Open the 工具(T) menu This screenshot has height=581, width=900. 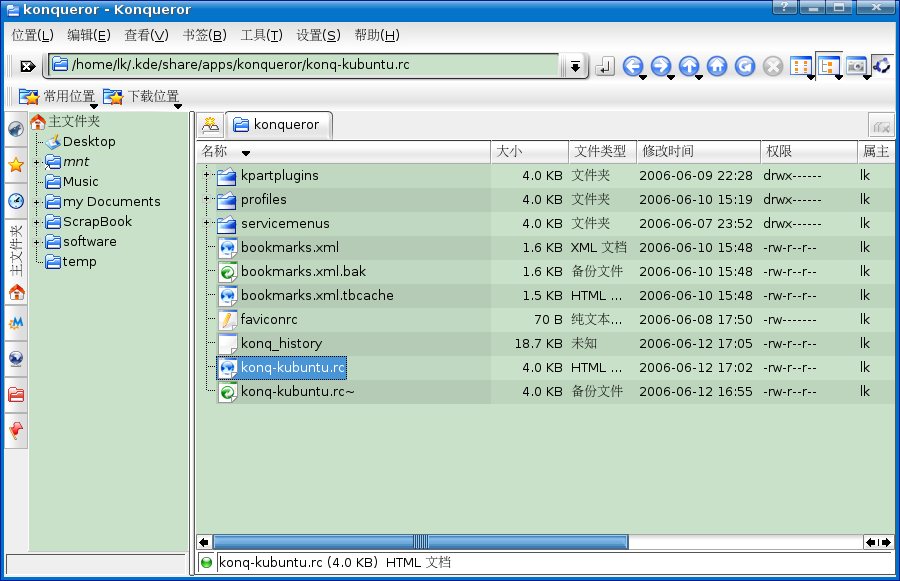tap(261, 36)
